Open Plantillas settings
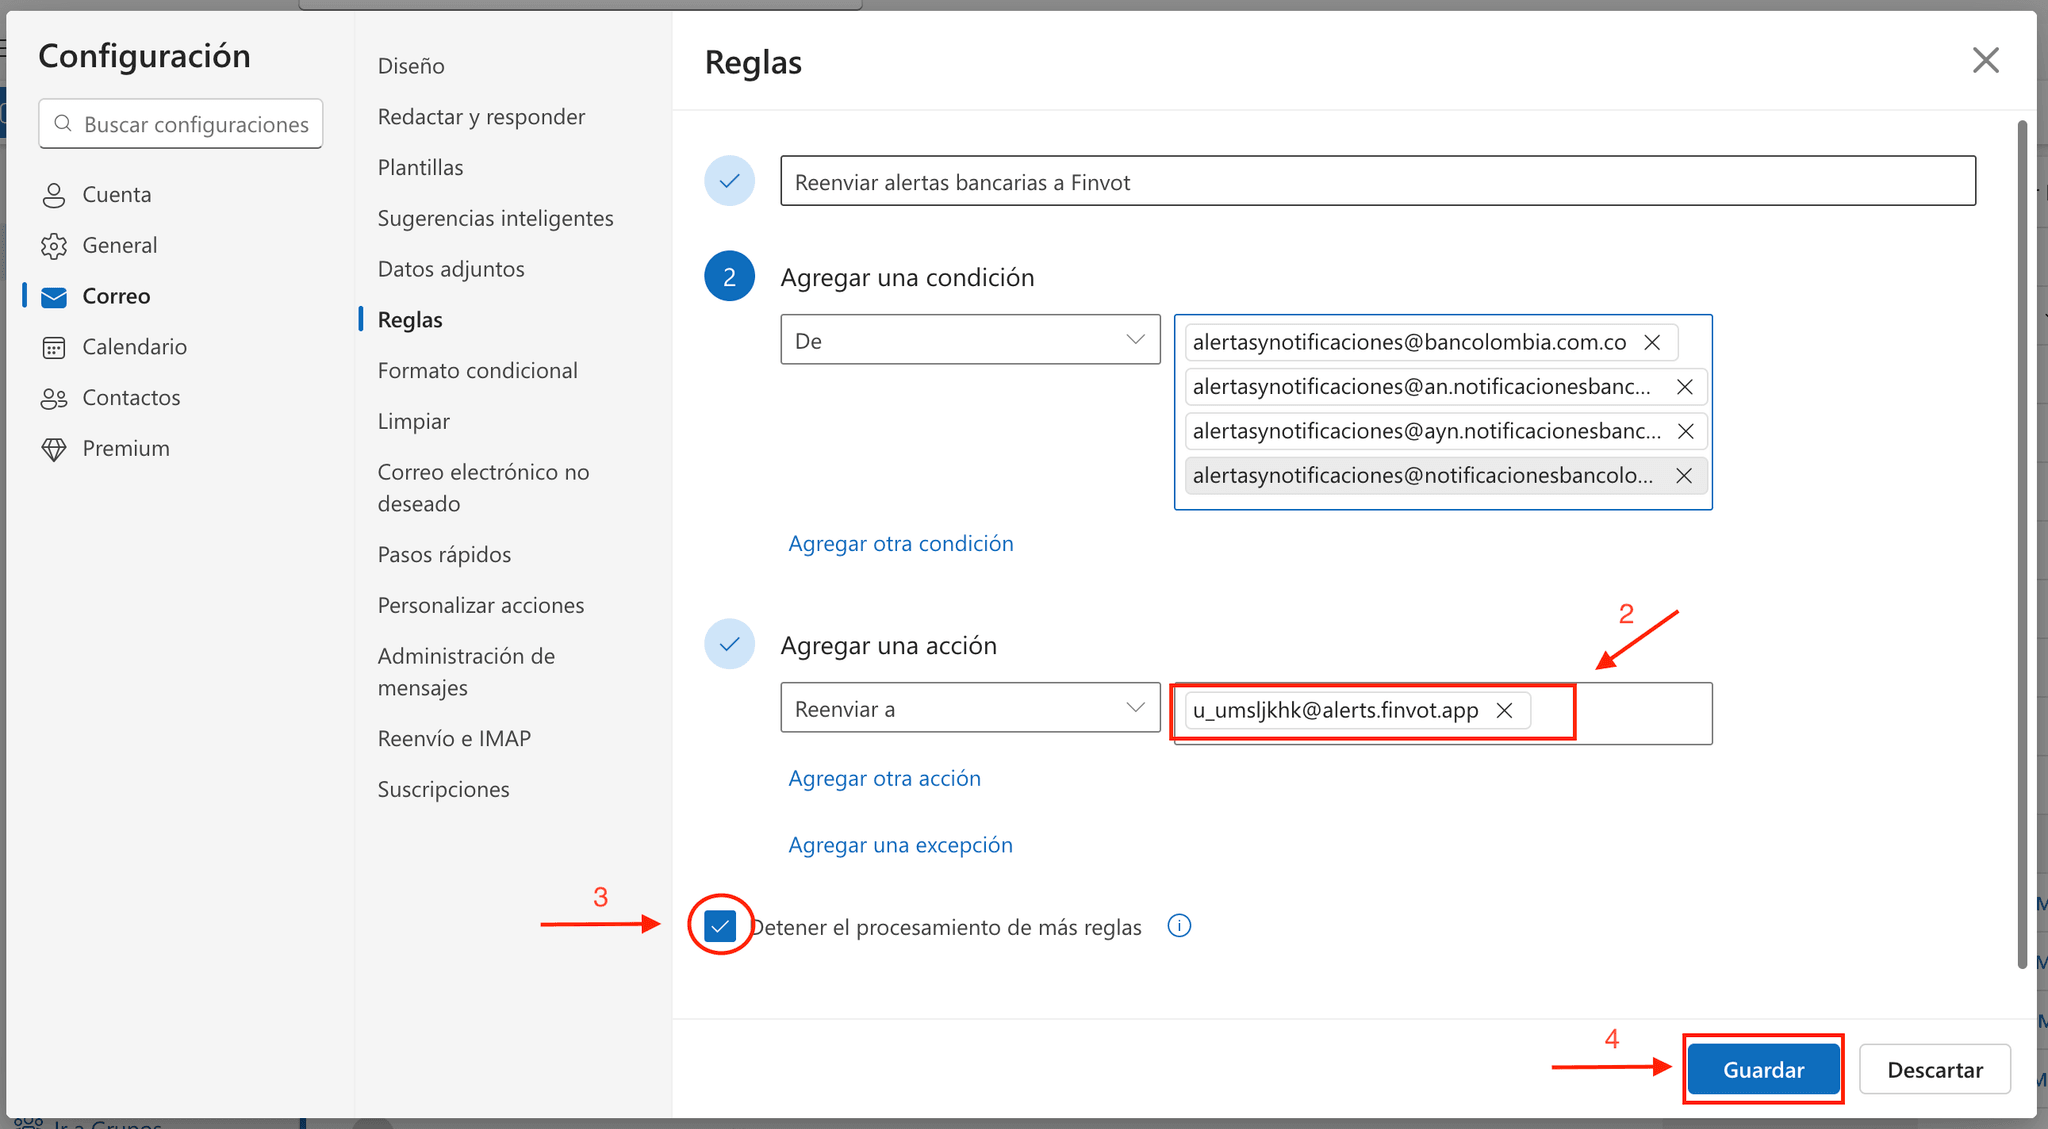The image size is (2048, 1129). (x=420, y=167)
